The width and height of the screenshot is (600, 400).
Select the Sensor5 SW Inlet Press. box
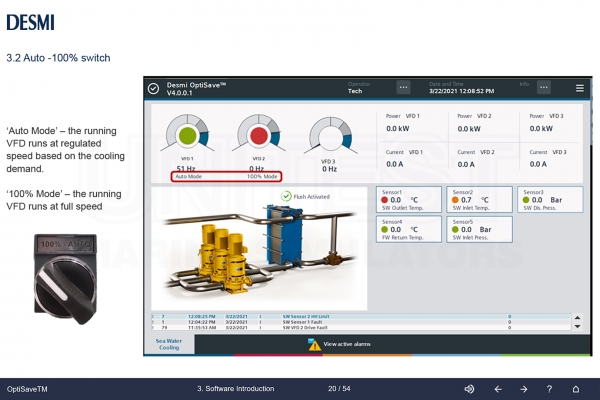479,229
